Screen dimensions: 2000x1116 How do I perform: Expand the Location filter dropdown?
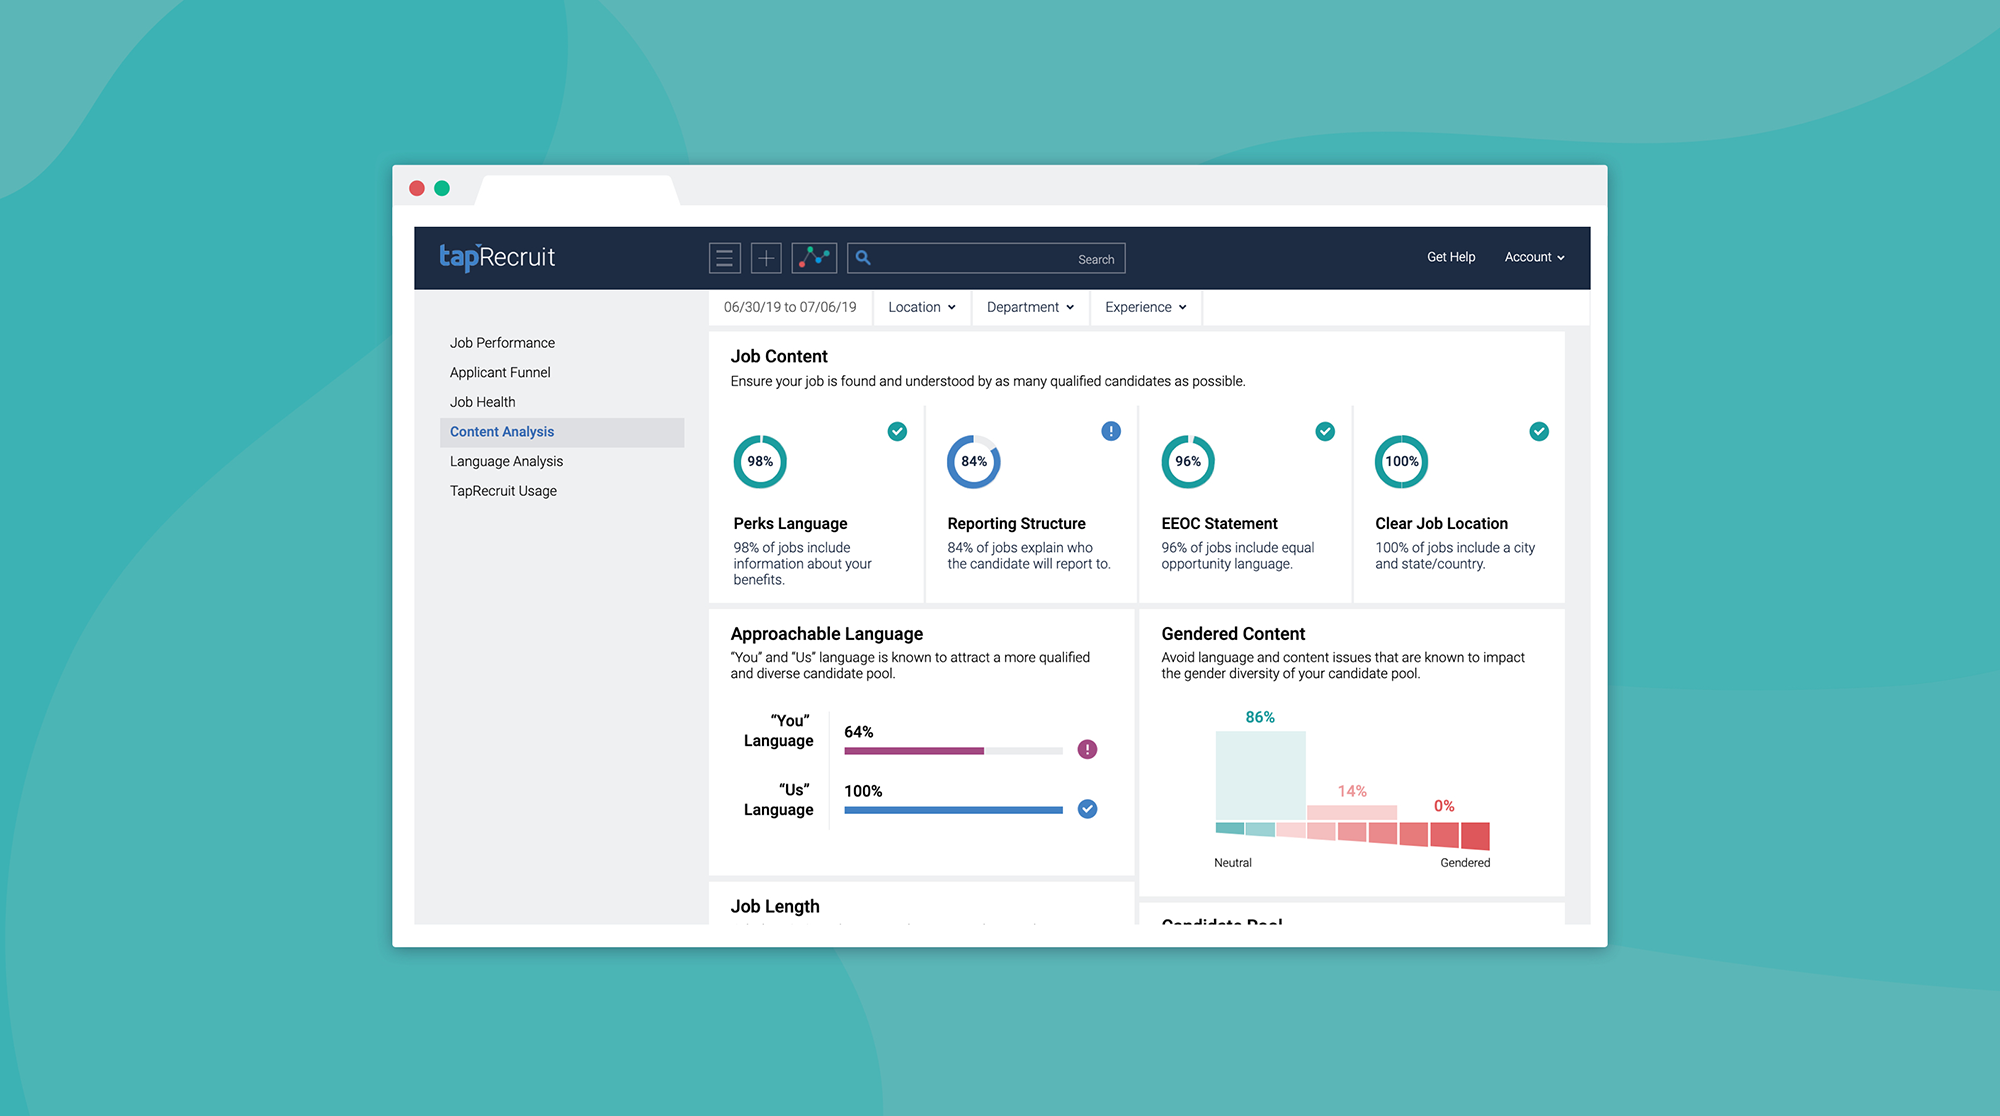coord(921,307)
